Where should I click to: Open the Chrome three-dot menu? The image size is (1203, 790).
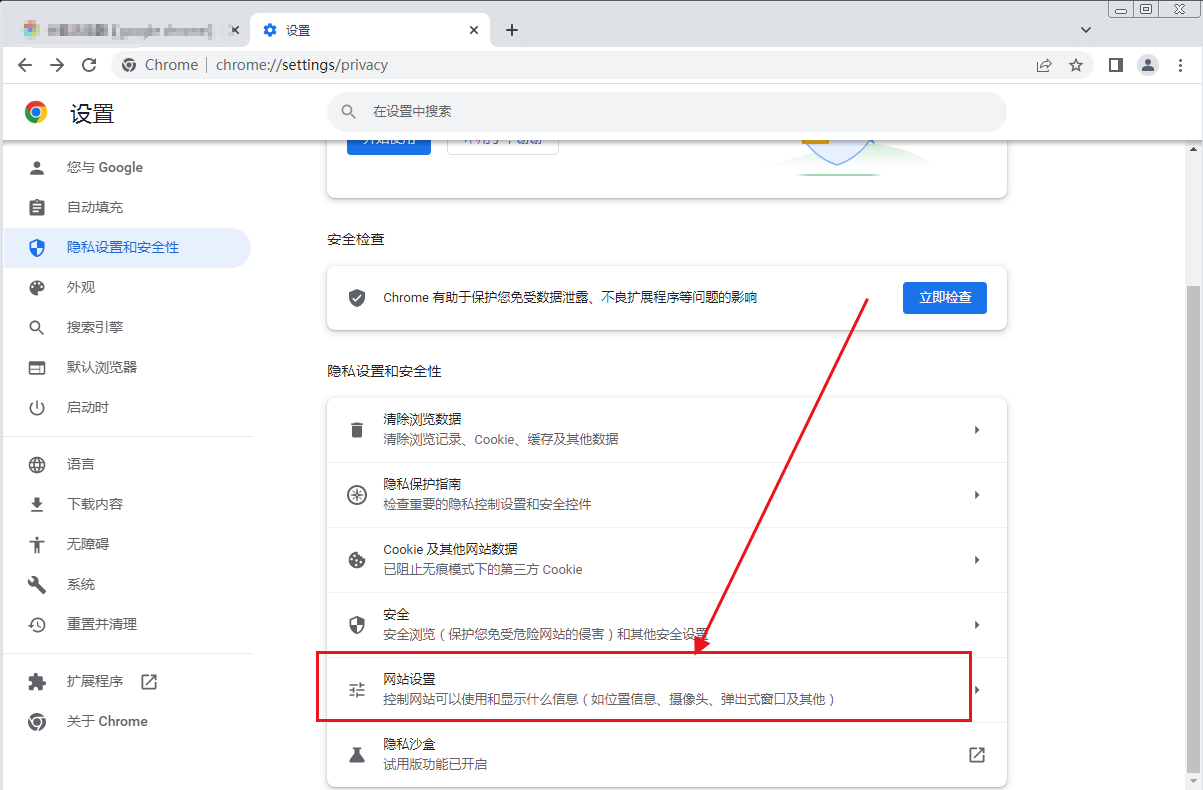click(1180, 65)
